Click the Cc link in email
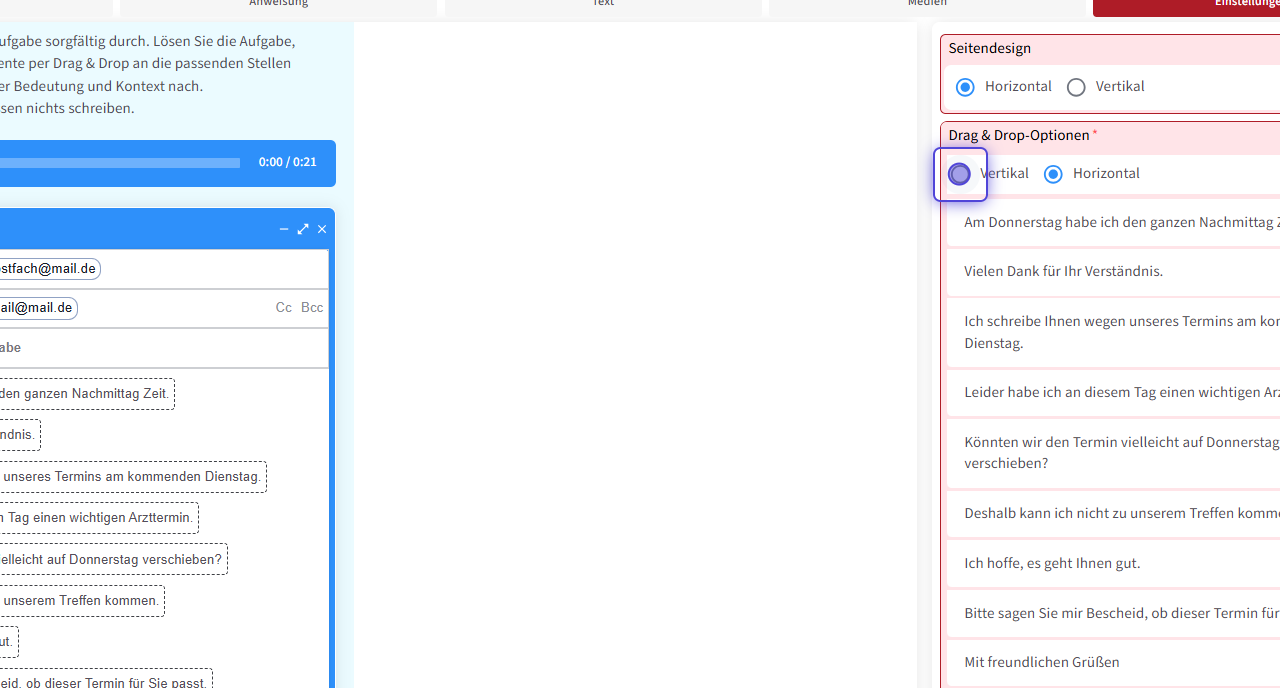The height and width of the screenshot is (688, 1280). click(284, 308)
